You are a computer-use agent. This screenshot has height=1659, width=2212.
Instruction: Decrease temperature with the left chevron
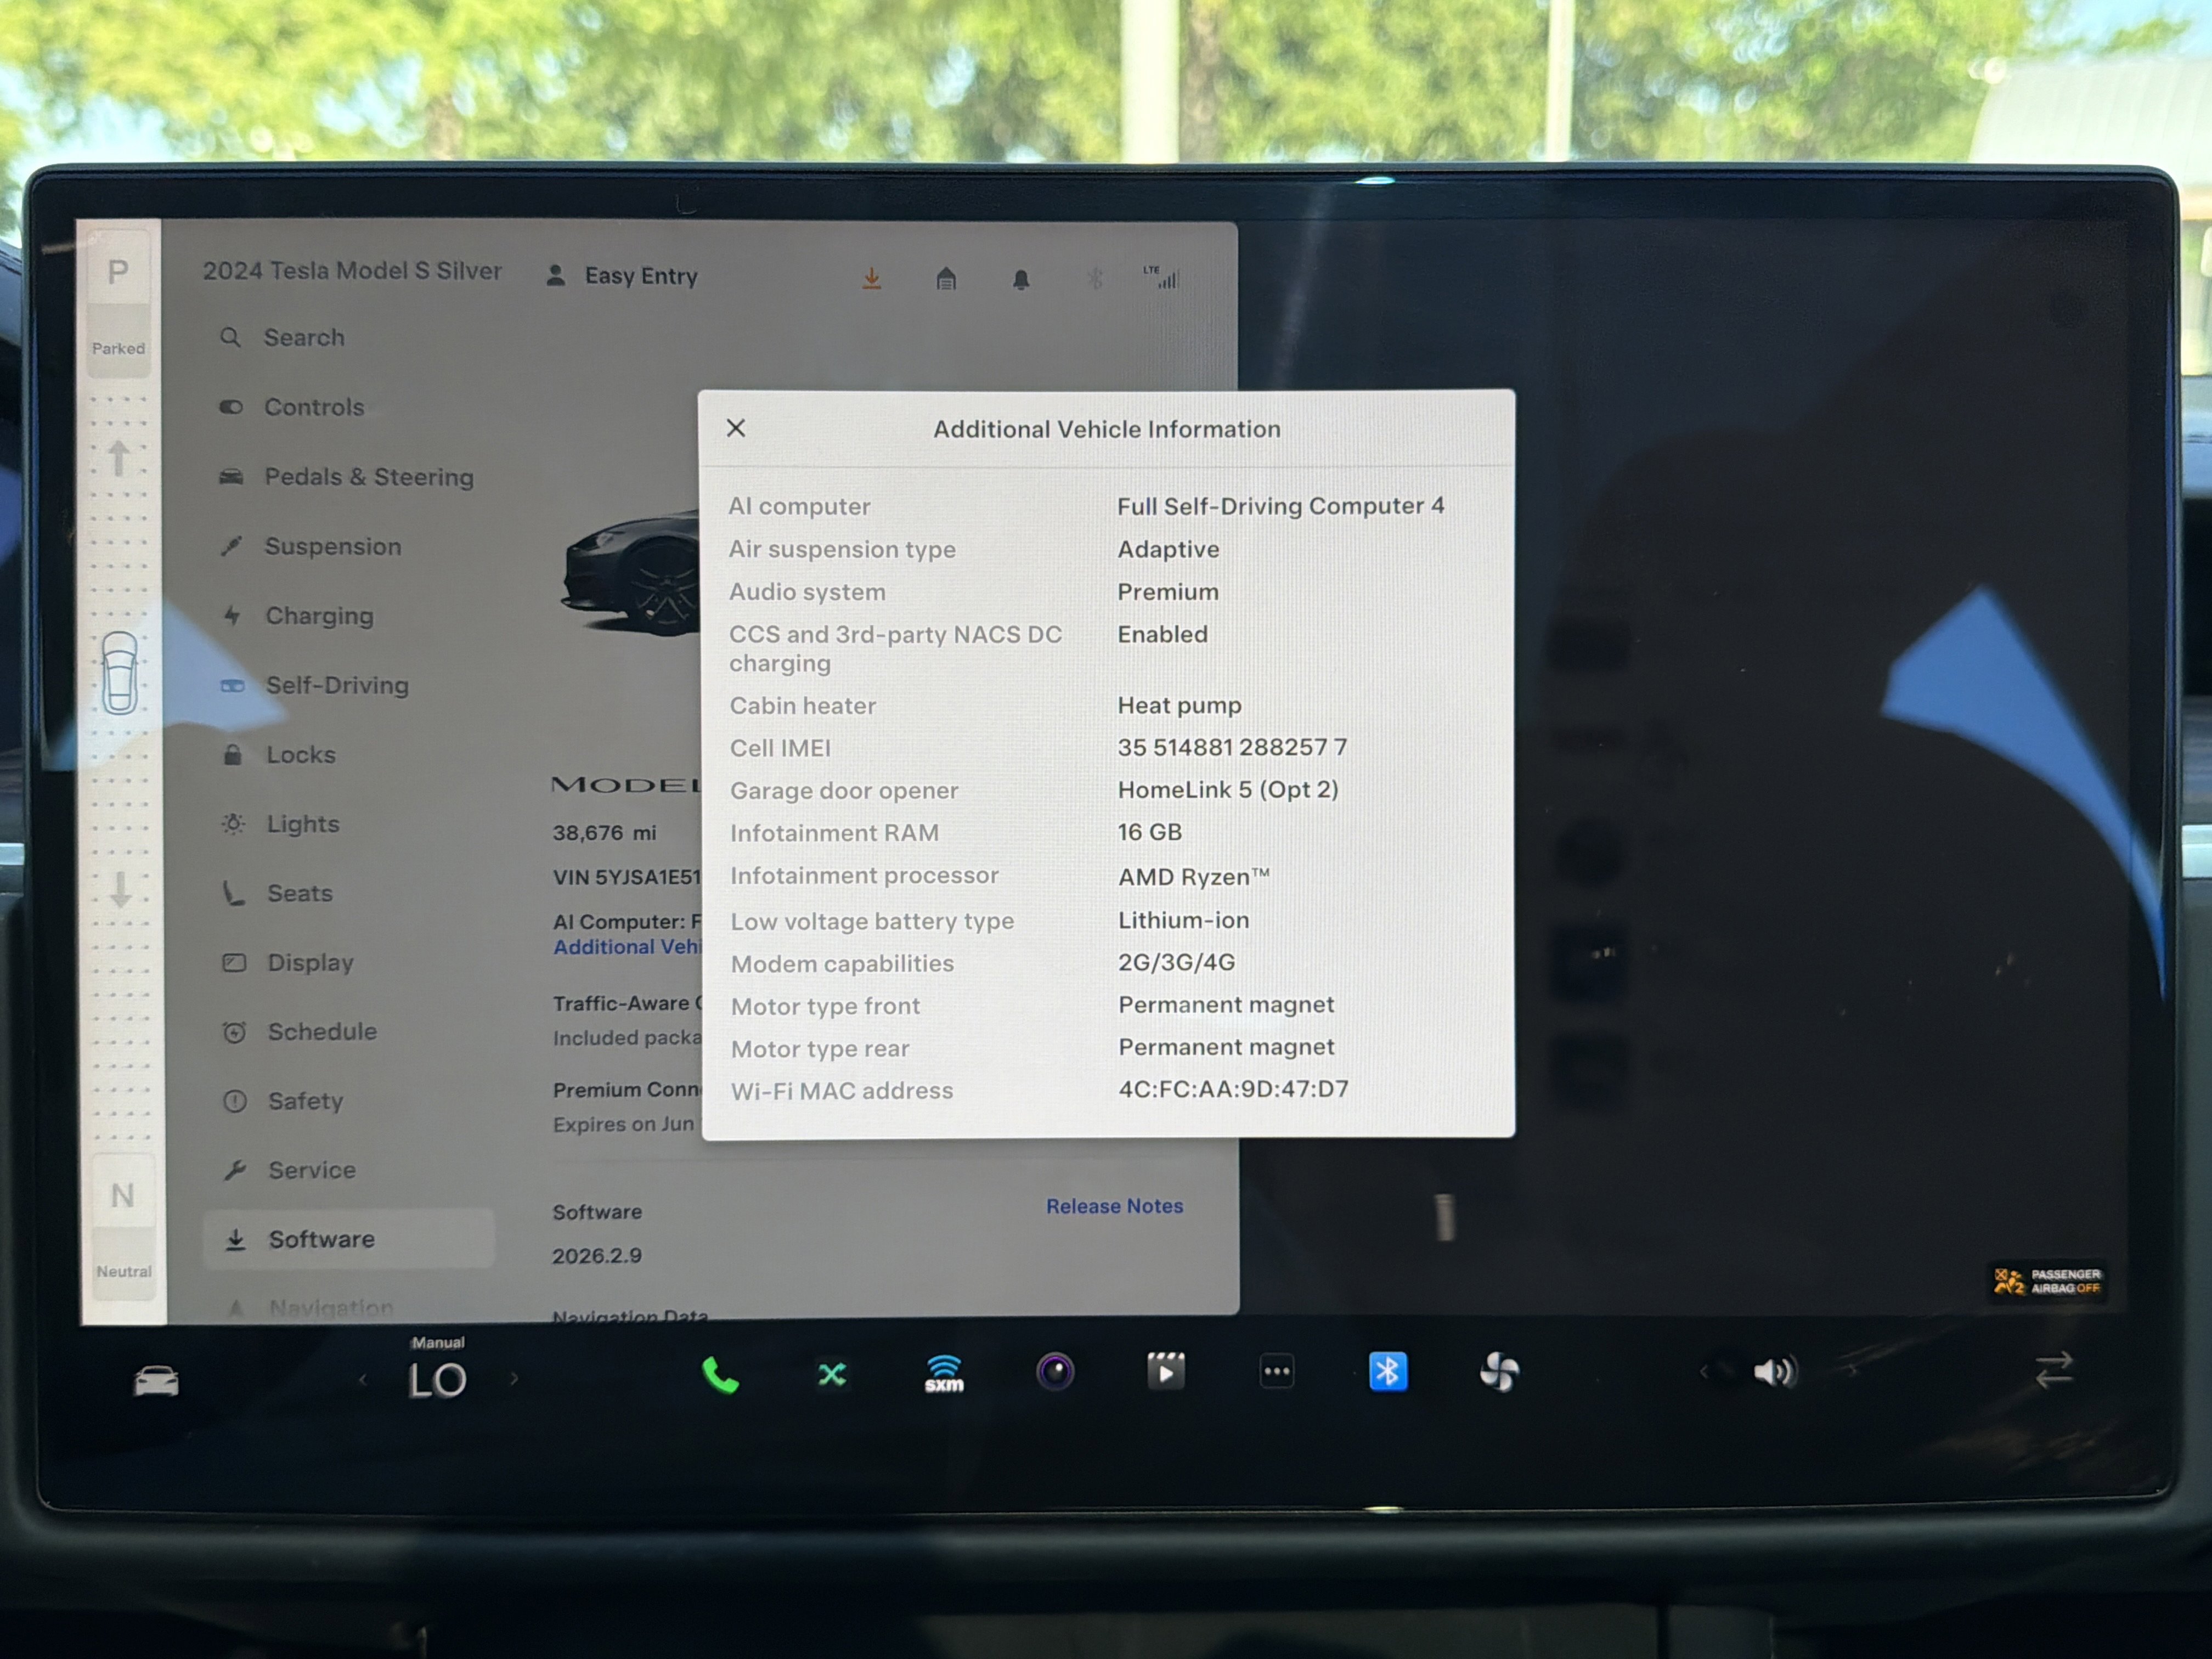point(363,1380)
